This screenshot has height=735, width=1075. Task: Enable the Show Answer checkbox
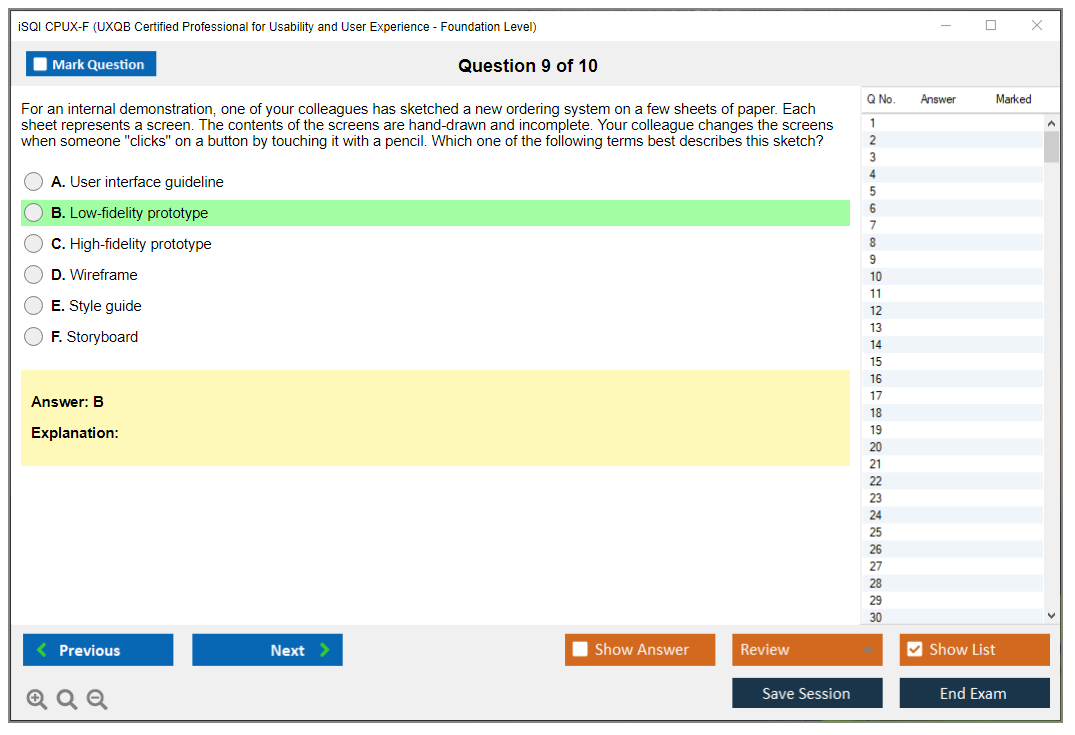tap(580, 650)
